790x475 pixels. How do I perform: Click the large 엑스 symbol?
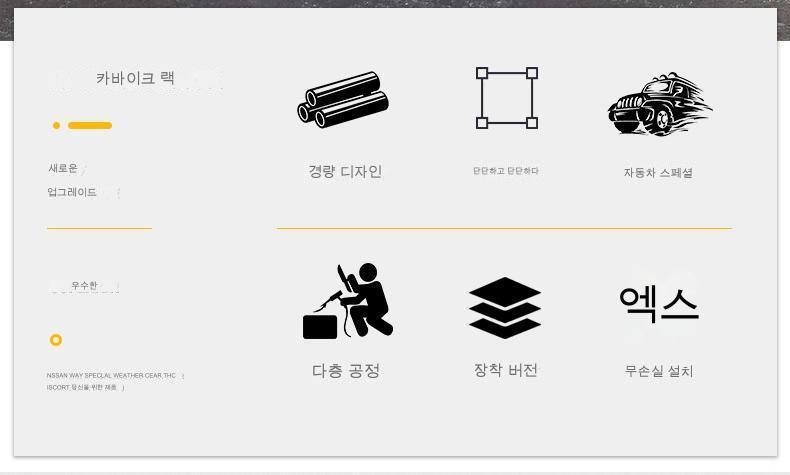[x=659, y=304]
